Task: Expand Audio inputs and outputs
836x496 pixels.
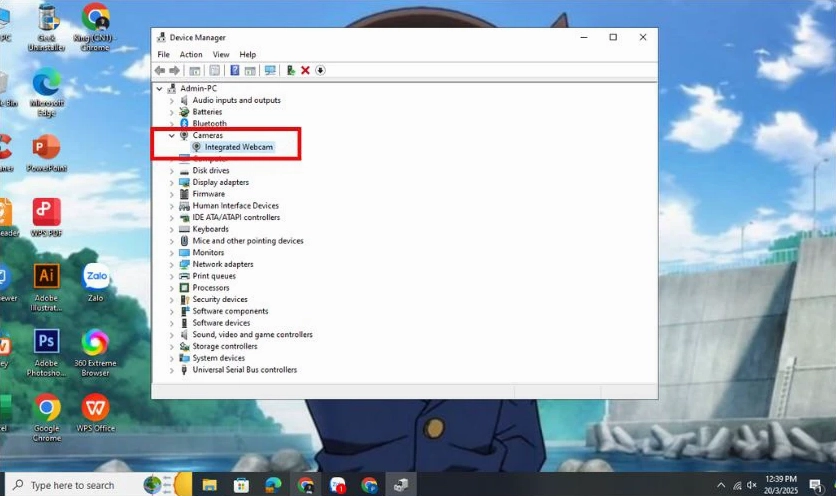Action: [172, 100]
